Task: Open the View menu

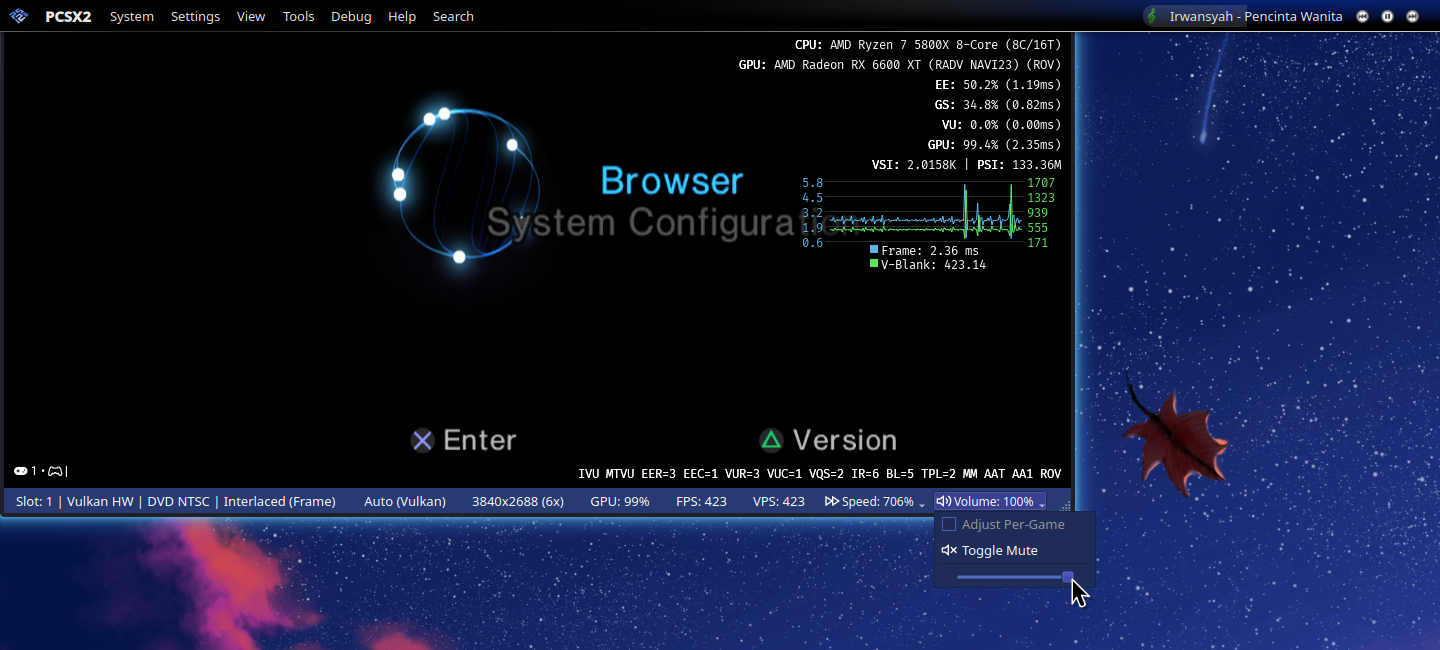Action: pos(251,16)
